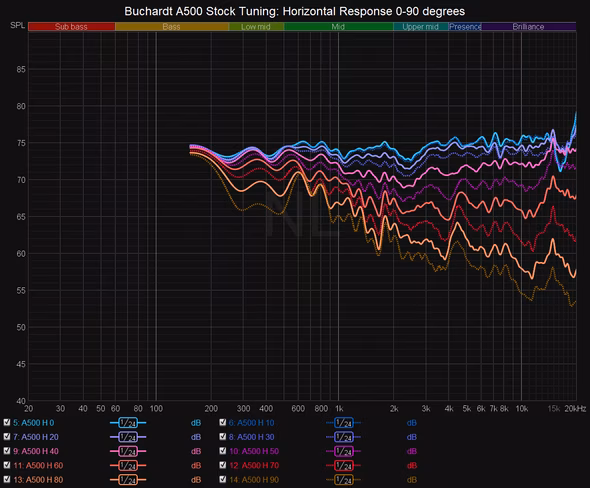Hide the A500 H 60 trace via checkbox
This screenshot has height=488, width=590.
click(x=7, y=465)
